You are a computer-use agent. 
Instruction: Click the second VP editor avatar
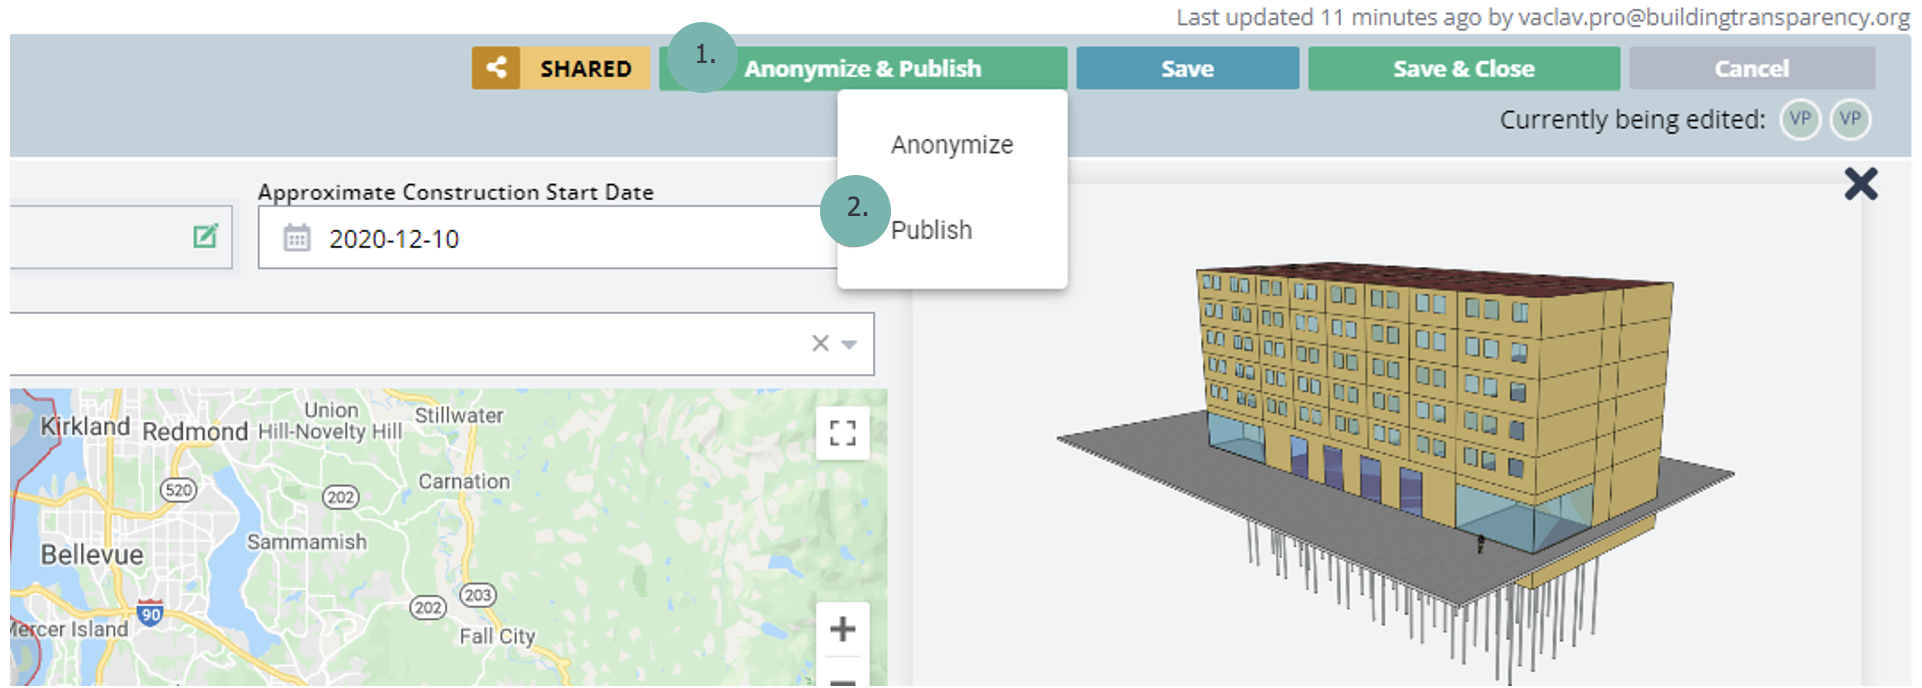[1850, 119]
